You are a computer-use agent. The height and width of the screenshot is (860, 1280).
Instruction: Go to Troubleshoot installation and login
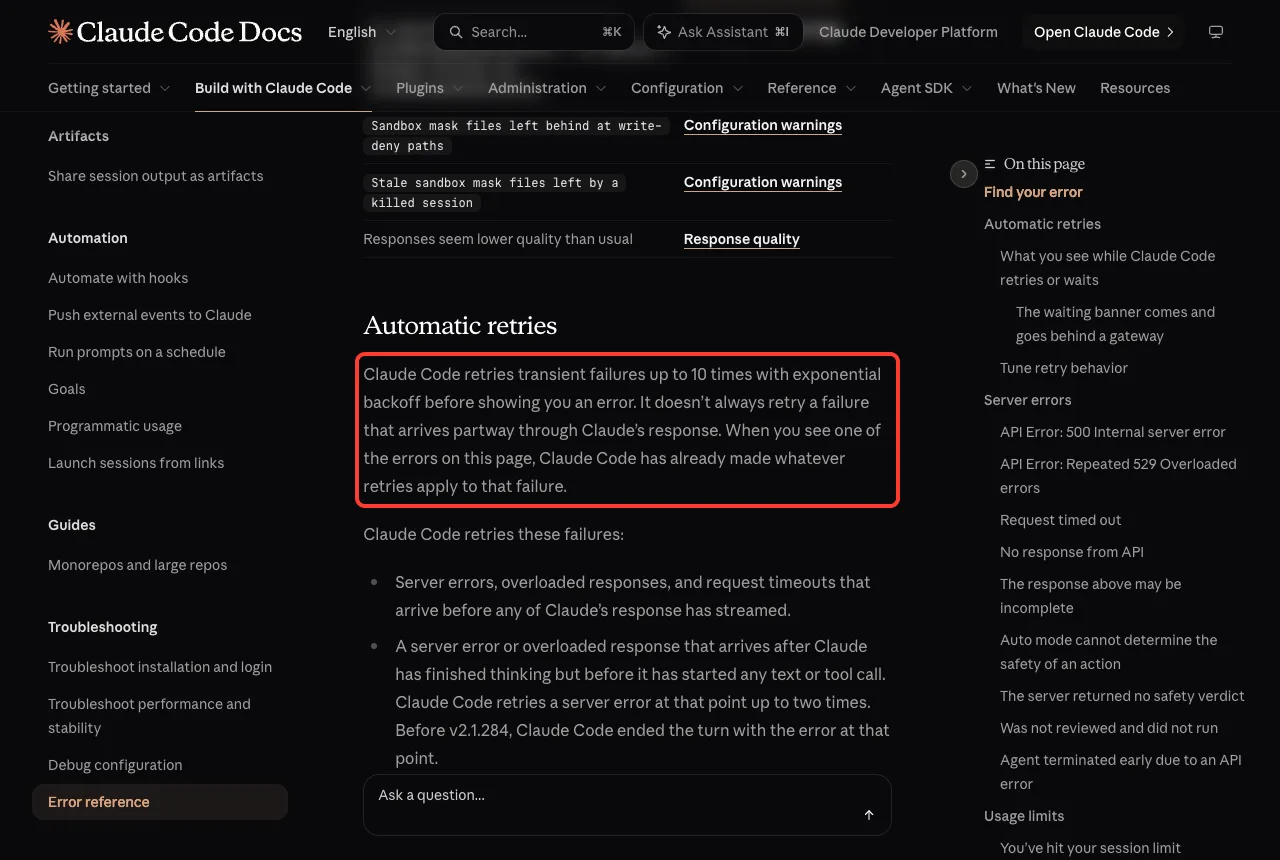tap(160, 667)
